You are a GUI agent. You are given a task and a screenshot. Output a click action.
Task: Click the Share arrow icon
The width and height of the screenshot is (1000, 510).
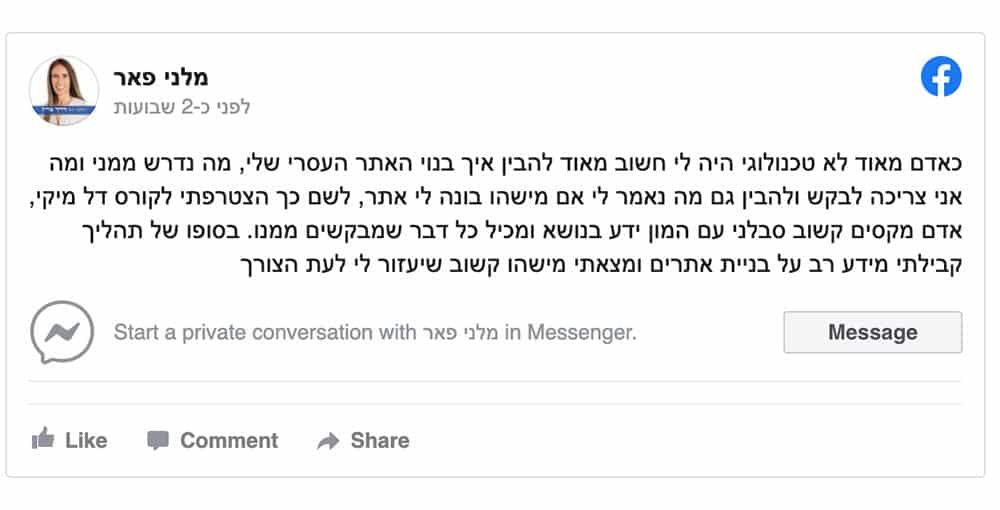tap(328, 441)
